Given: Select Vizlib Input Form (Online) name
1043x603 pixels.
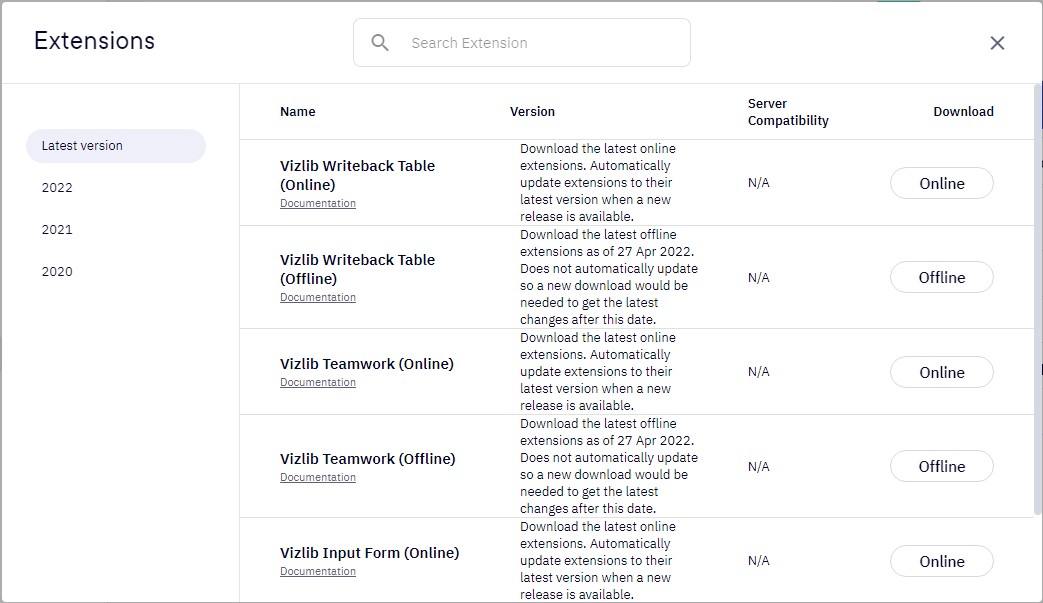Looking at the screenshot, I should pos(369,552).
